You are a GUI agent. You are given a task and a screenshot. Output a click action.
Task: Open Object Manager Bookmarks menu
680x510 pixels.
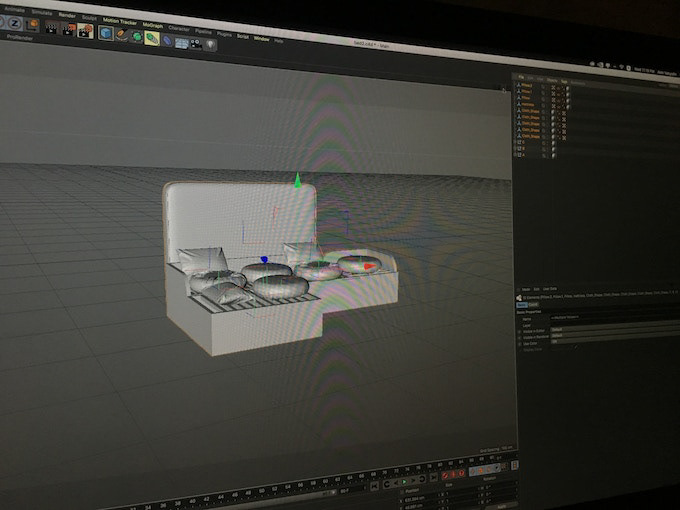click(578, 83)
